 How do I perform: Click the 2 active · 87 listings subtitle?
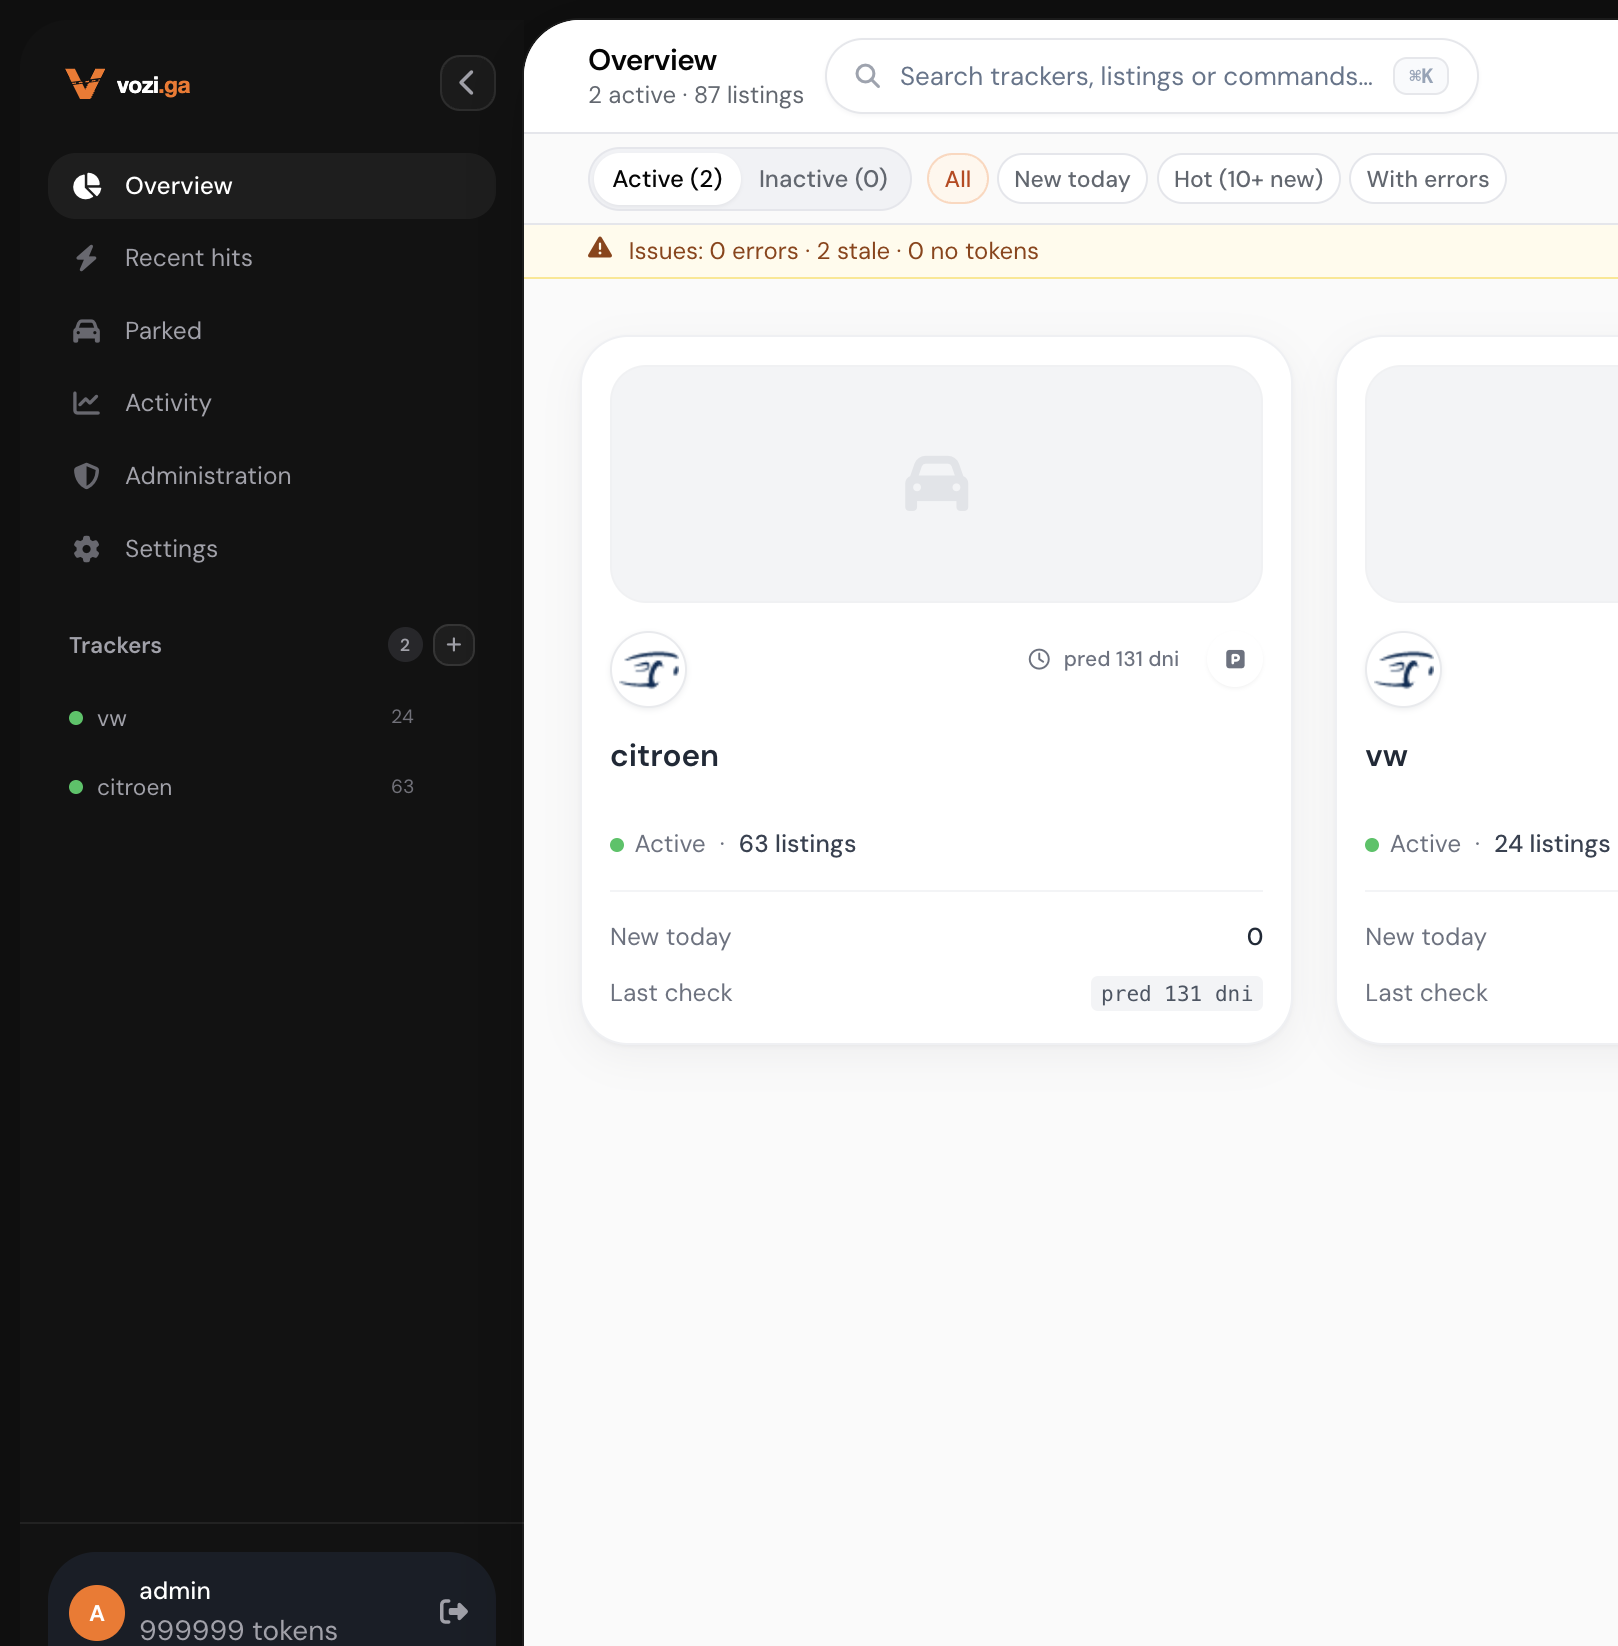[696, 95]
